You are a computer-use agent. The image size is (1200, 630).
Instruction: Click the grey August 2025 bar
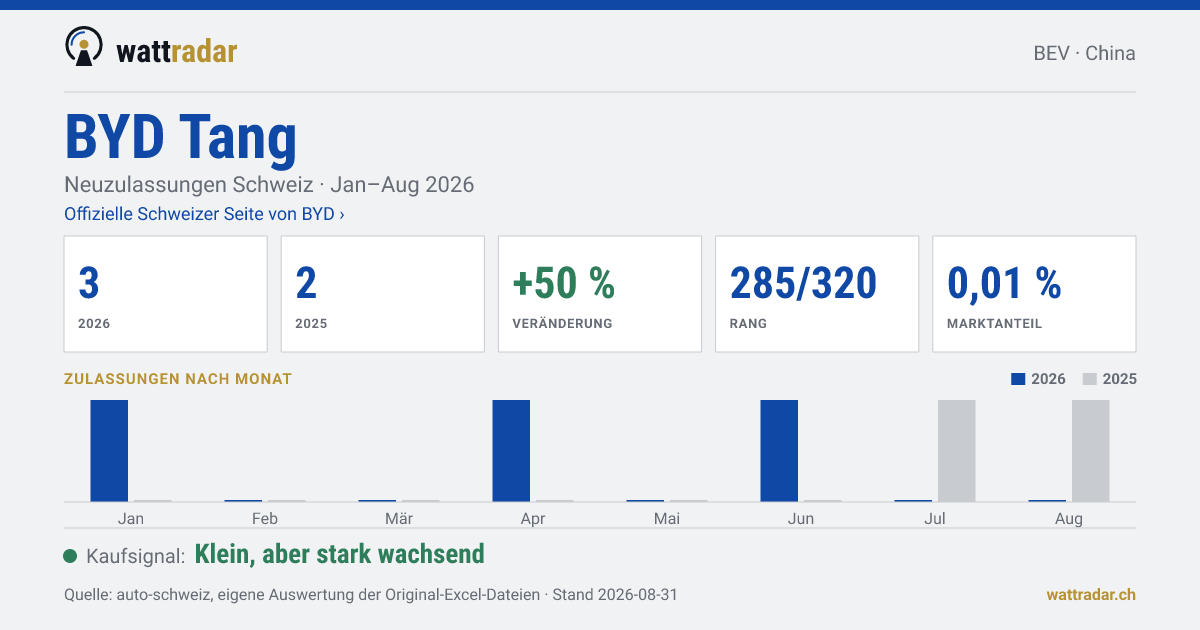(1090, 451)
